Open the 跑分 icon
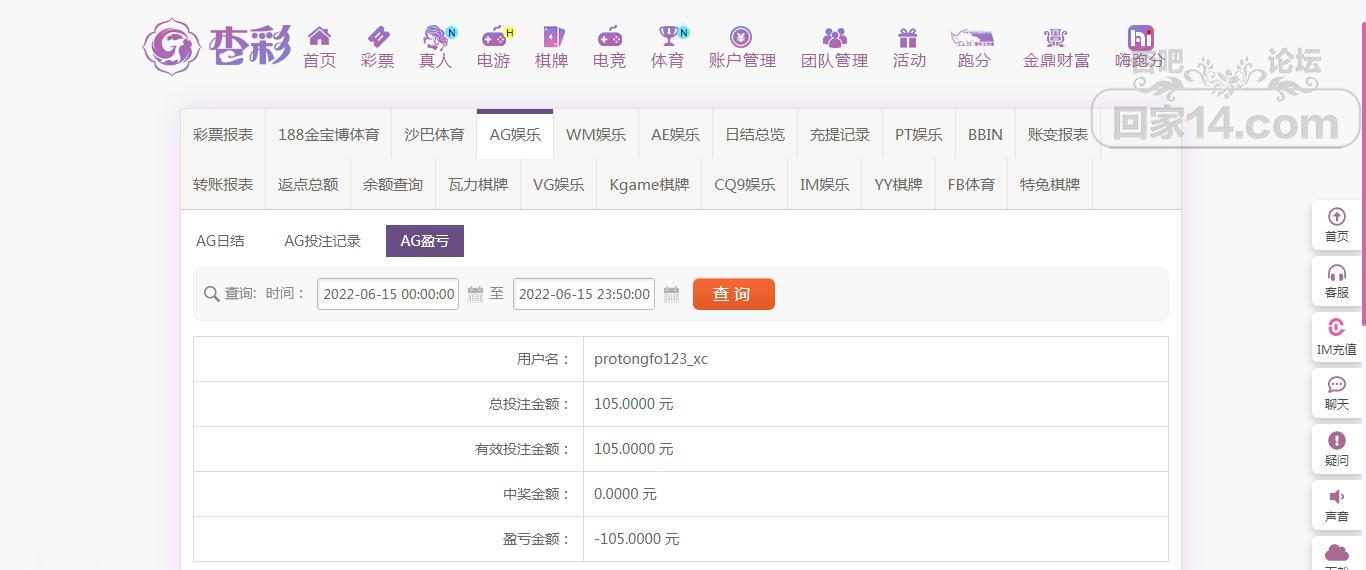1366x570 pixels. click(x=973, y=37)
